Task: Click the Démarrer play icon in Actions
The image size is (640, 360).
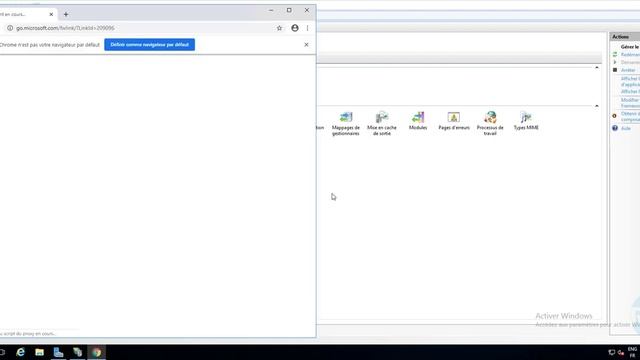Action: click(x=615, y=62)
